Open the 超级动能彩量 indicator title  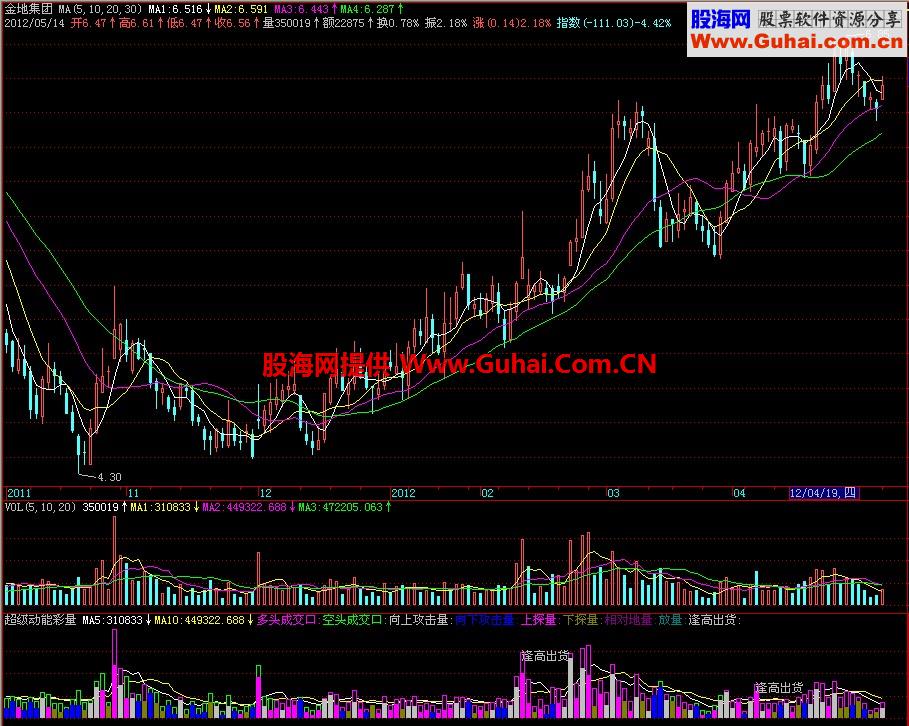click(x=41, y=620)
